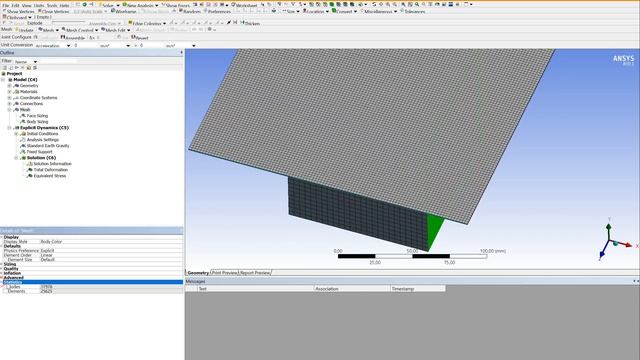
Task: Switch to the Report Preview tab
Action: point(255,273)
